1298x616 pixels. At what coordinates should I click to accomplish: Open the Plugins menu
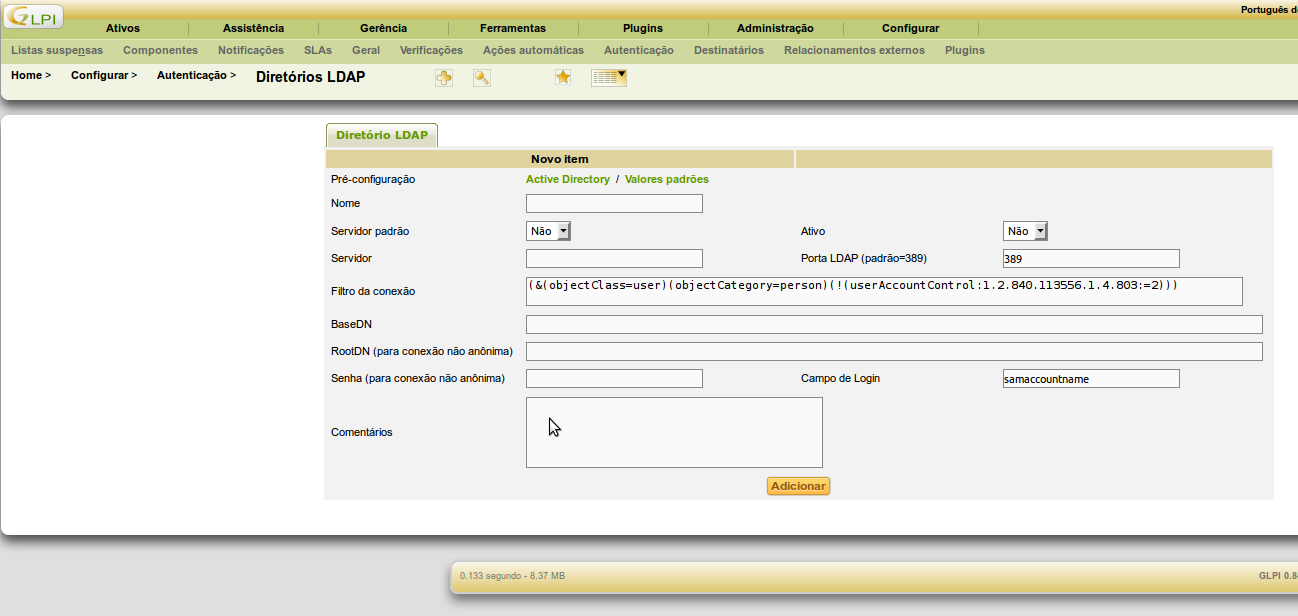641,28
